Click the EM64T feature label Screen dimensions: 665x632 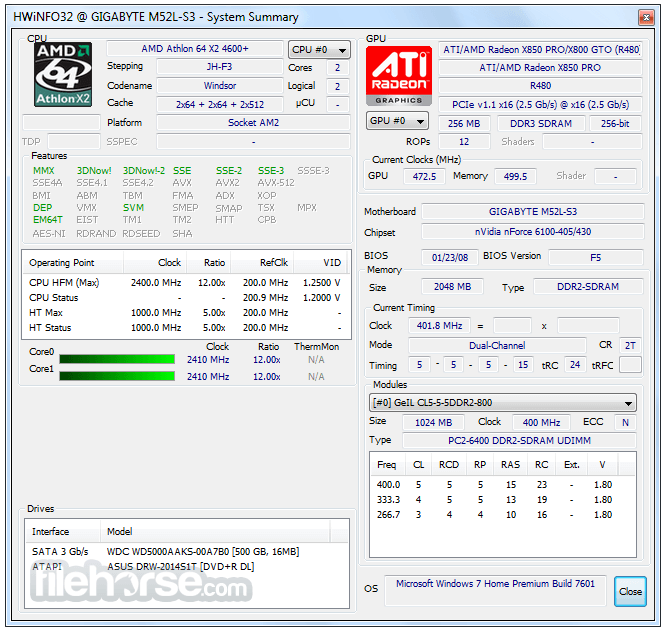(x=48, y=220)
